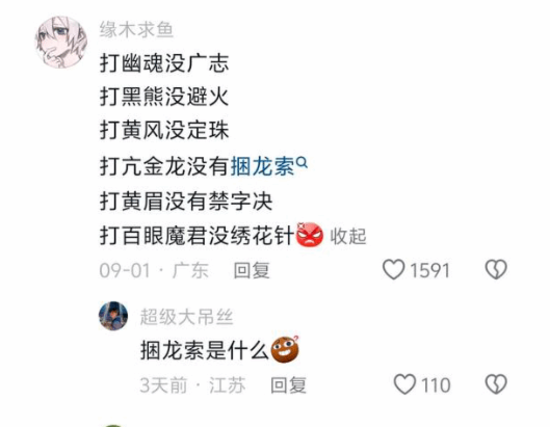Follow the blue 捆龙索 search link
550x427 pixels.
[262, 166]
